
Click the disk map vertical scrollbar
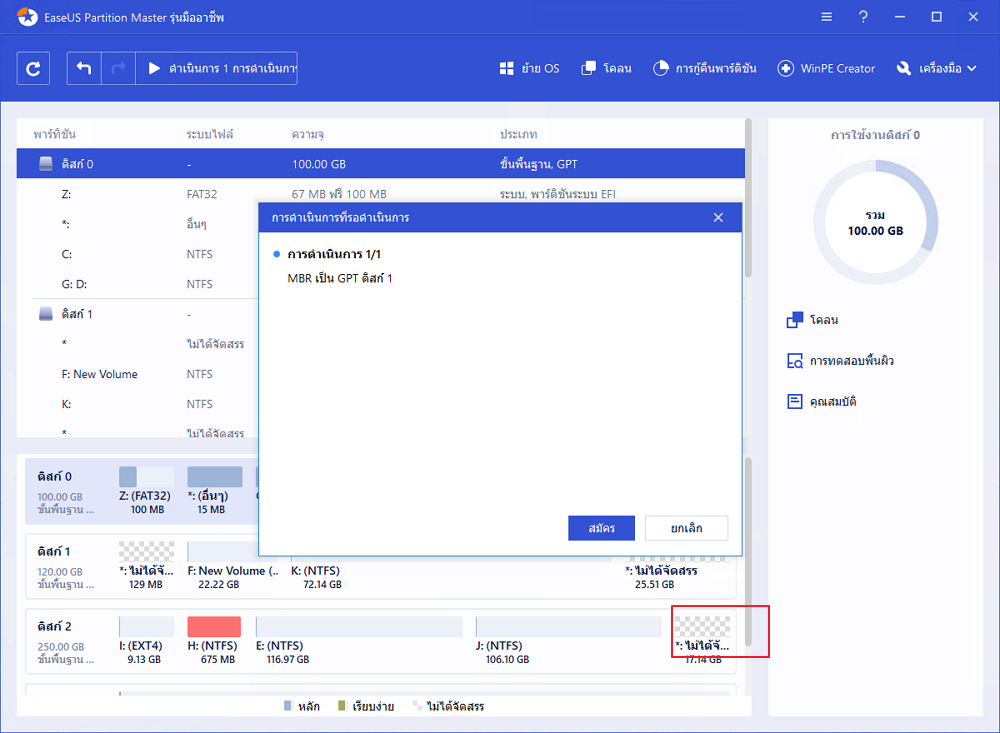[748, 551]
